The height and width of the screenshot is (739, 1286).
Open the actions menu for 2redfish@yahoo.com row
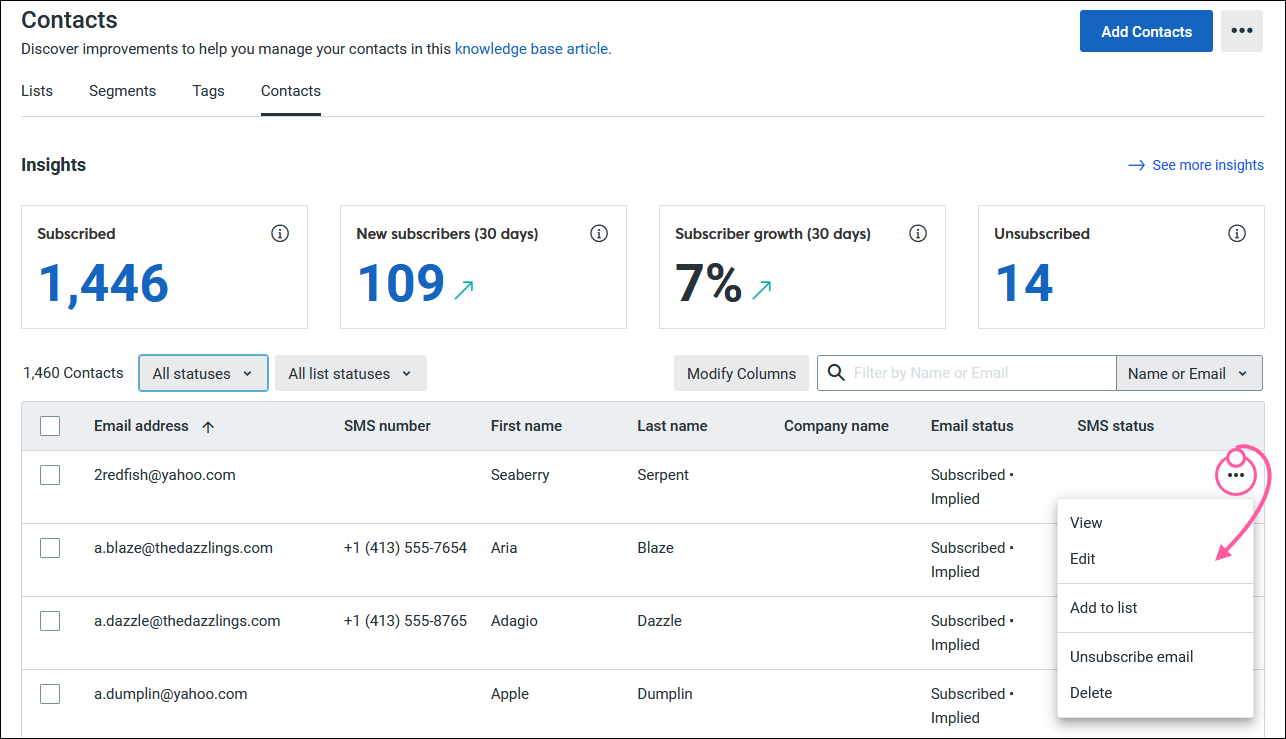point(1237,475)
